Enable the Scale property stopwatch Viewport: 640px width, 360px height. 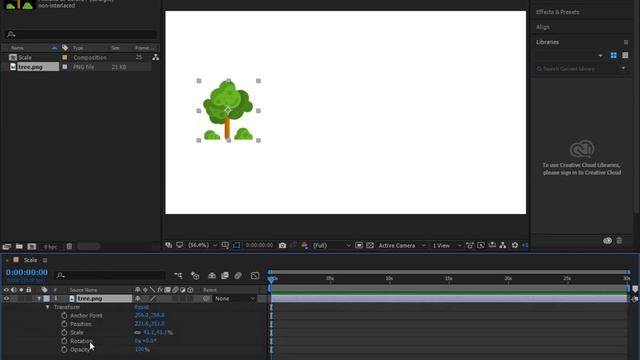click(64, 333)
